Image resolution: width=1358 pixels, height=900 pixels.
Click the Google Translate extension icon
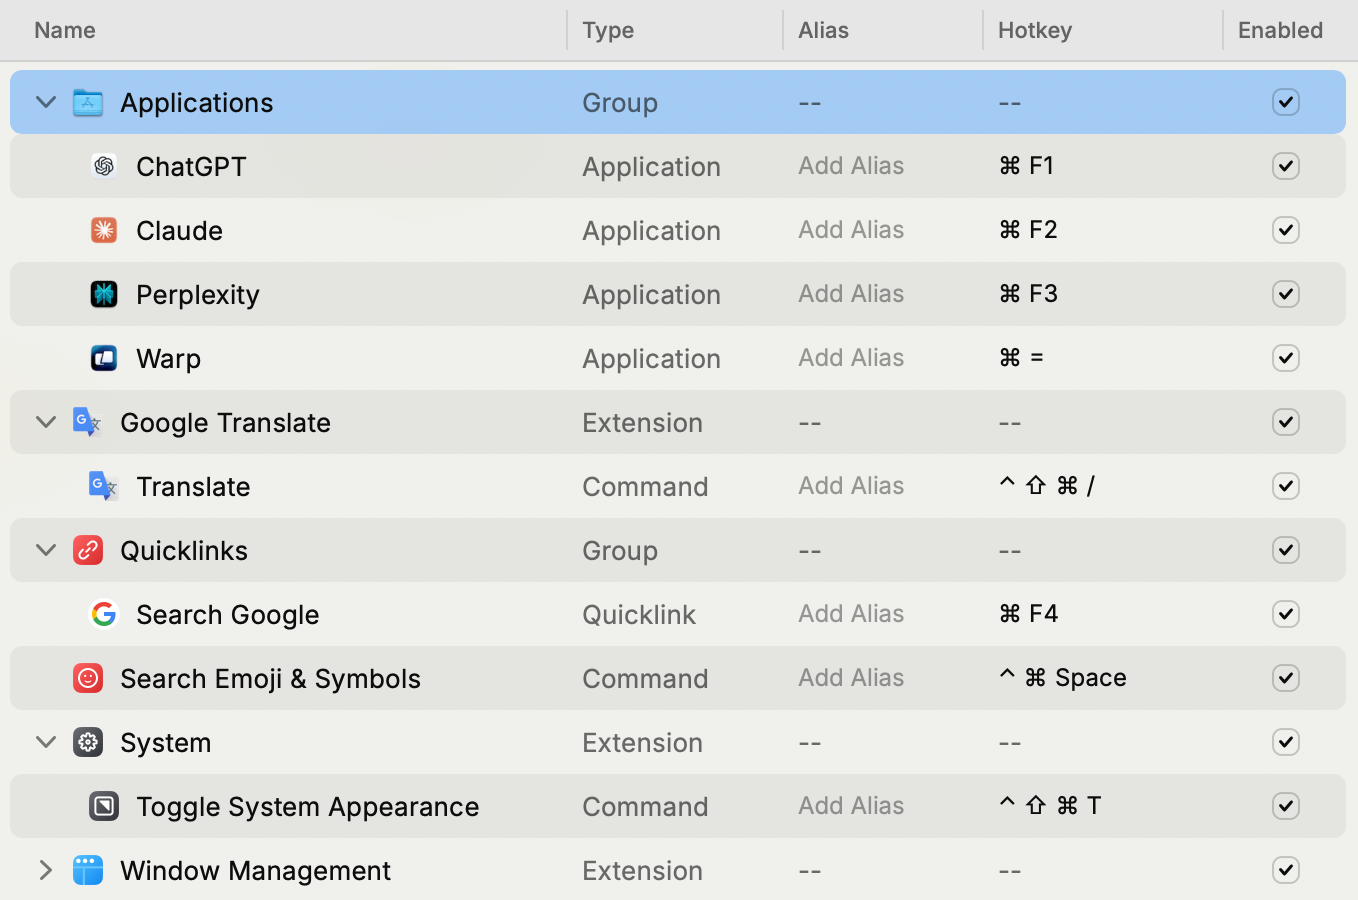click(x=88, y=422)
